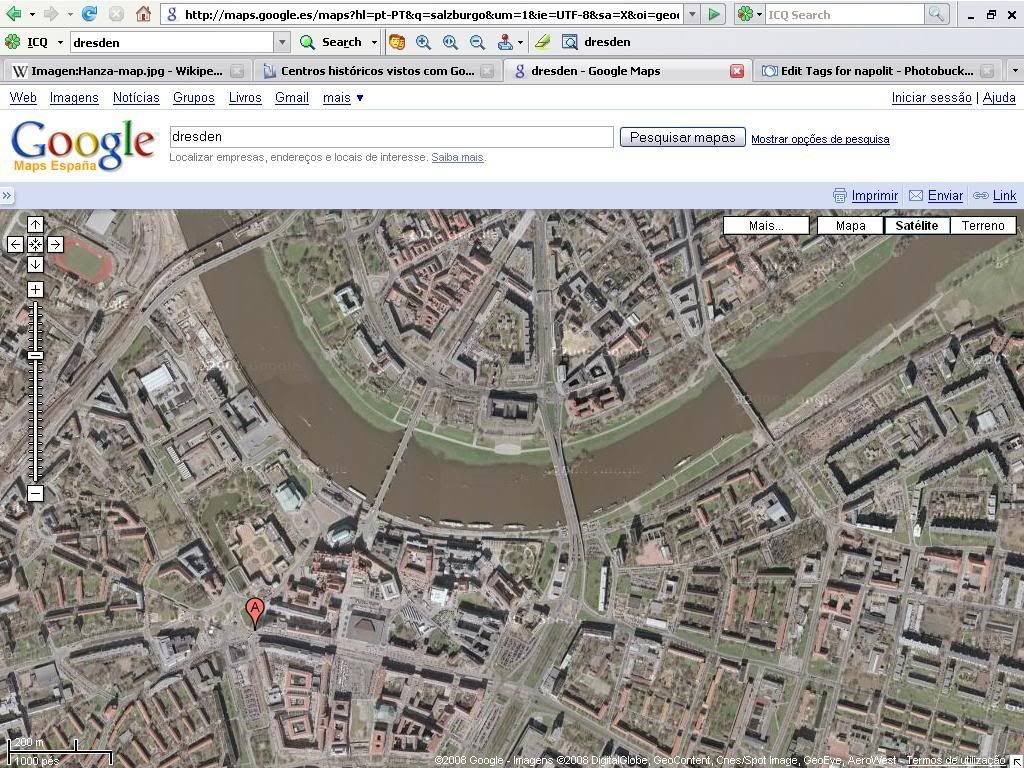The height and width of the screenshot is (768, 1024).
Task: Open the Mais... map layers dropdown
Action: 766,225
